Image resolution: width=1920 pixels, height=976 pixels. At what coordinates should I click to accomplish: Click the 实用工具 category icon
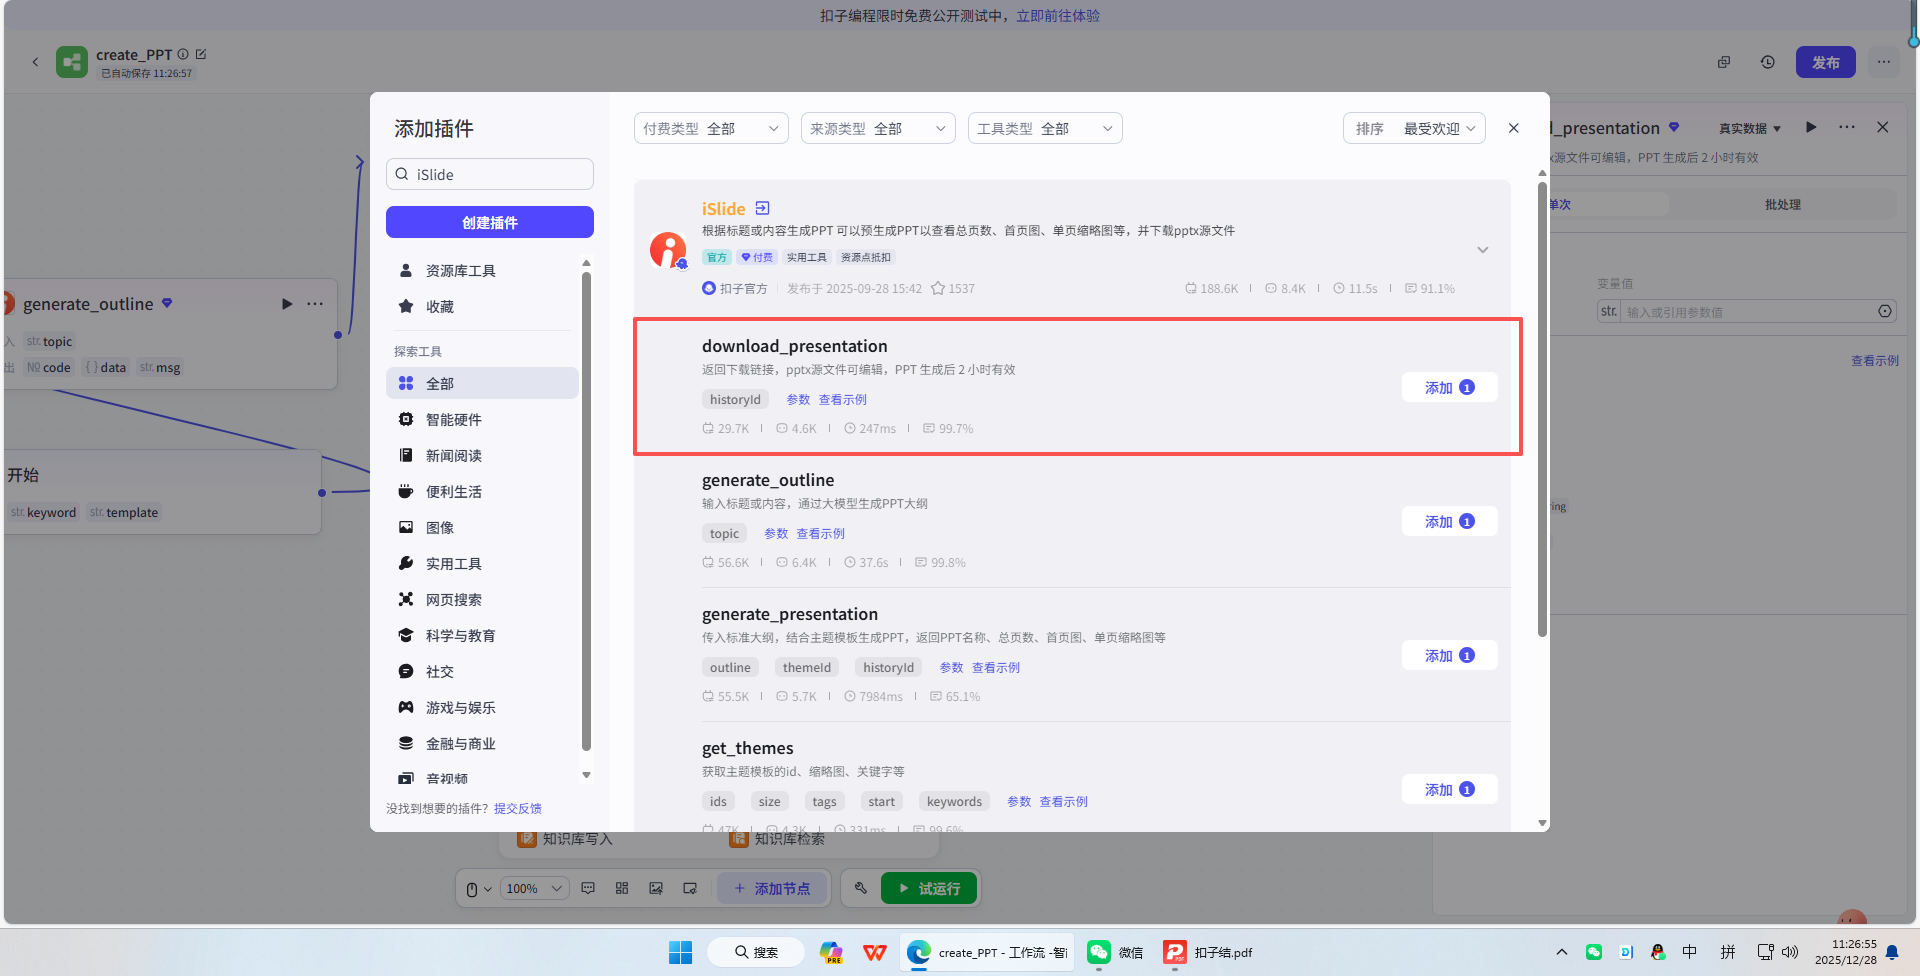(406, 563)
